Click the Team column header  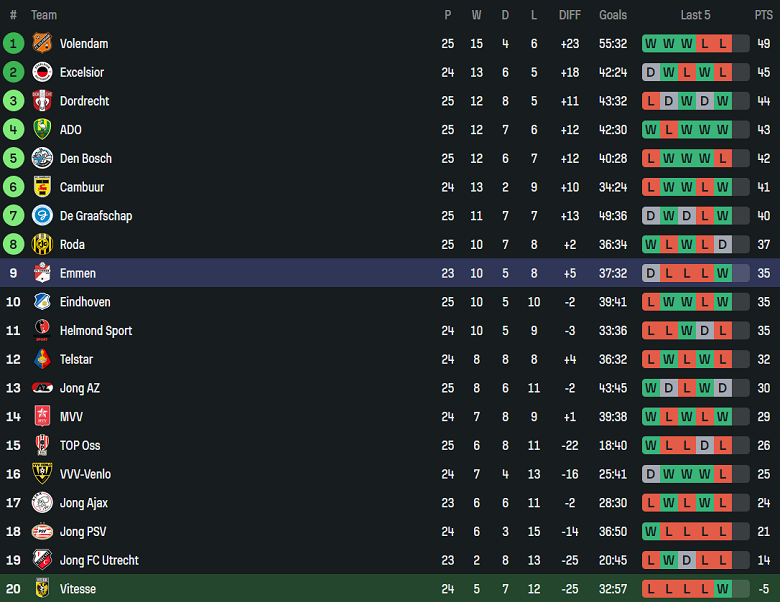pos(44,15)
